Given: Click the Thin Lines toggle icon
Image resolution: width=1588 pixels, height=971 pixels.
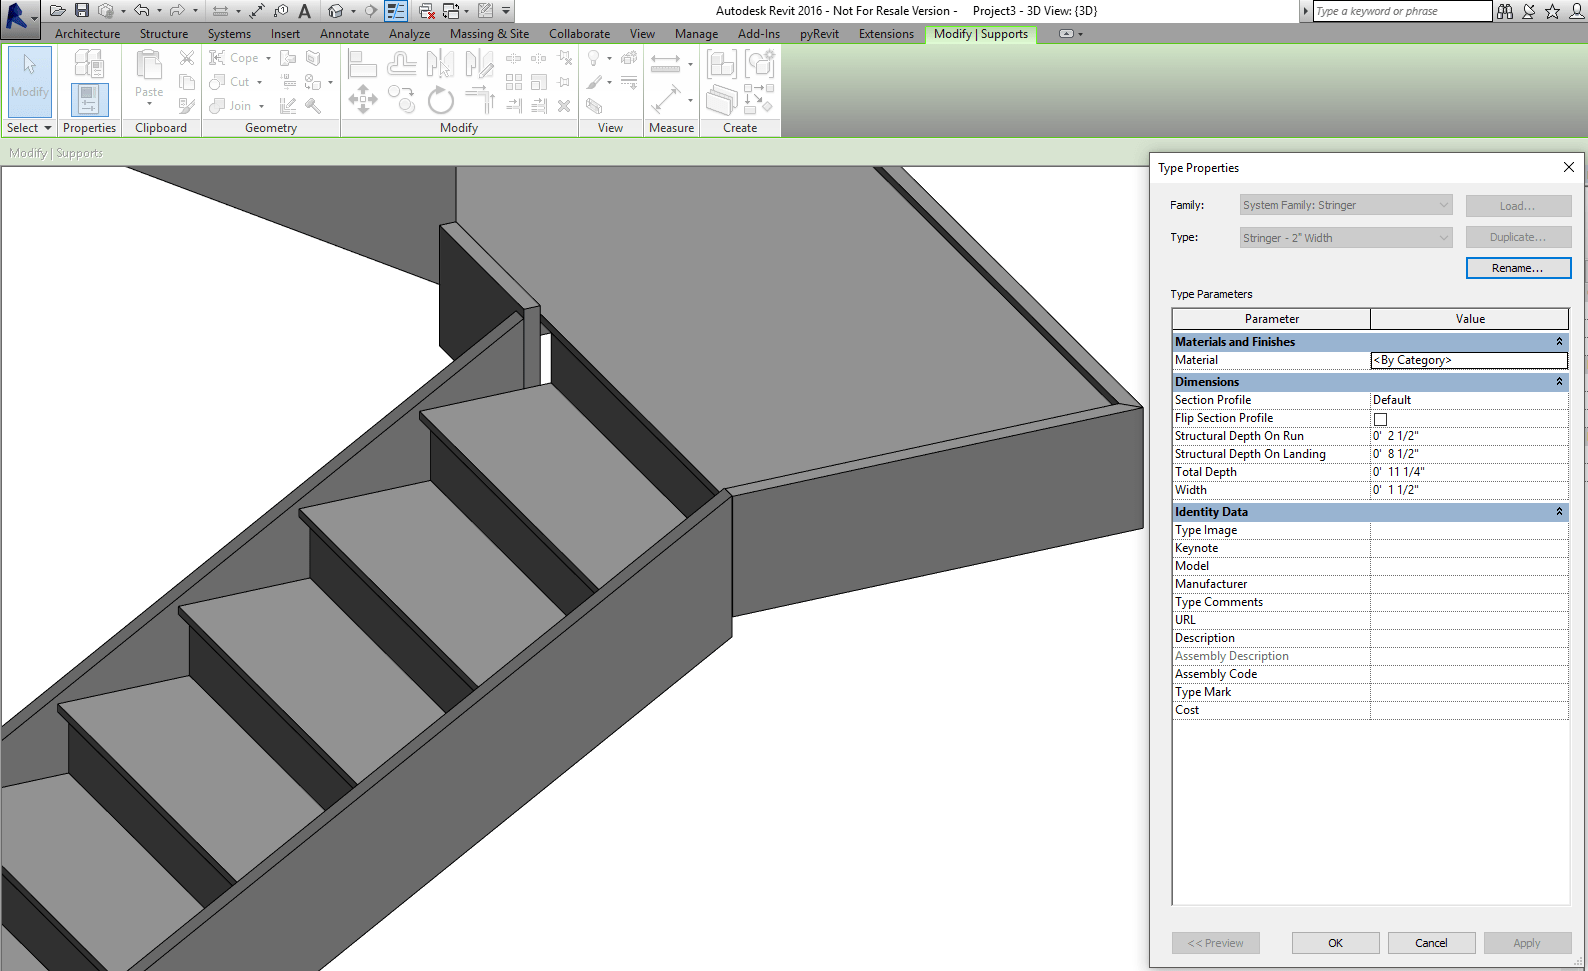Looking at the screenshot, I should click(x=396, y=11).
